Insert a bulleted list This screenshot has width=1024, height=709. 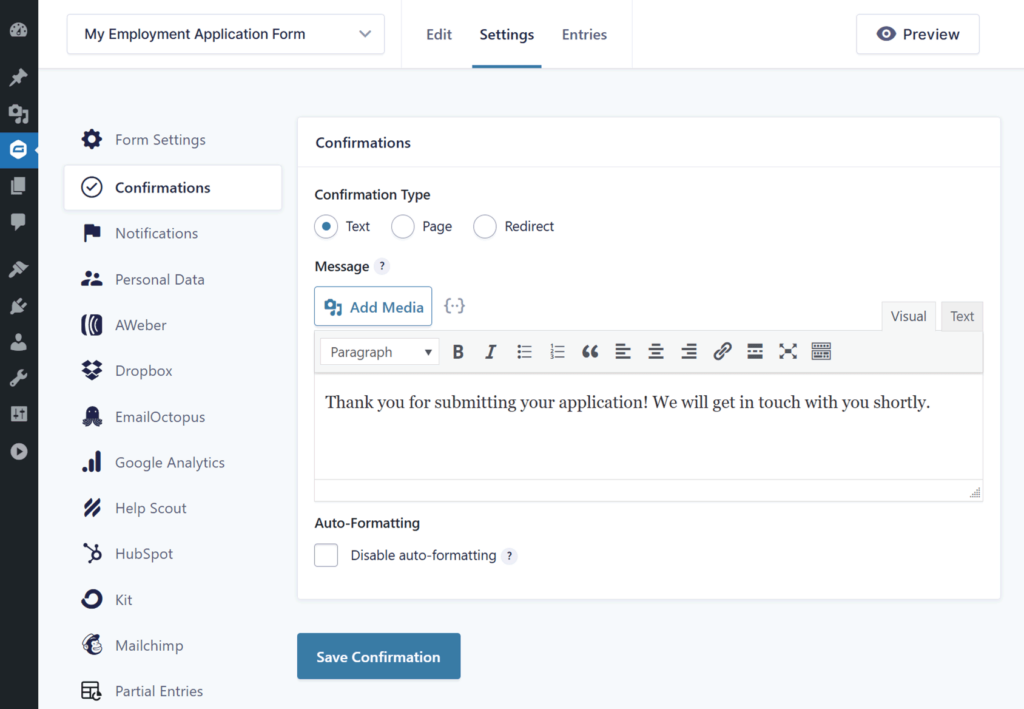tap(524, 351)
